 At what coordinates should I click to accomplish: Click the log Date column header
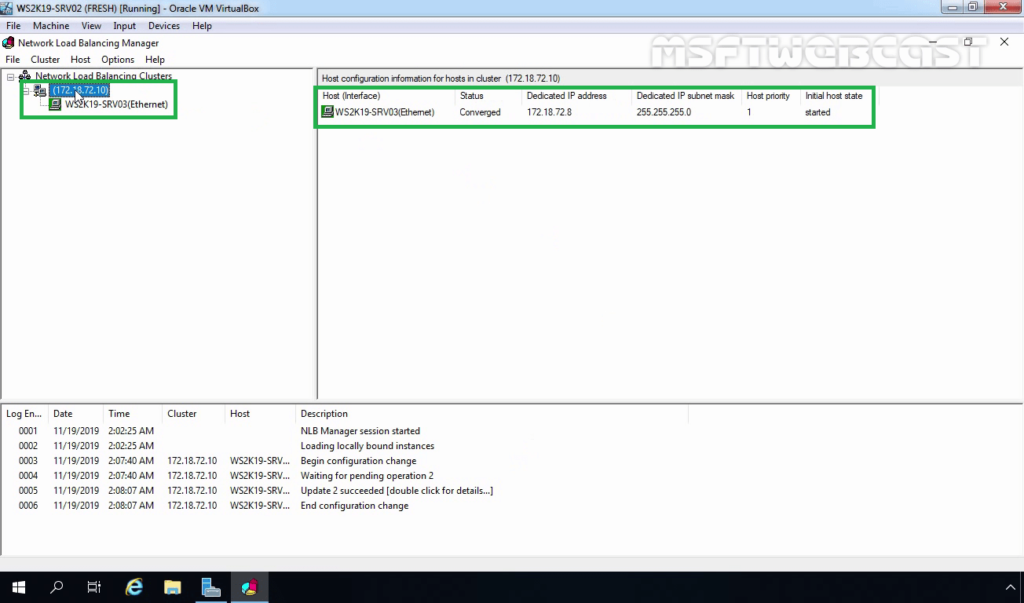(x=76, y=414)
